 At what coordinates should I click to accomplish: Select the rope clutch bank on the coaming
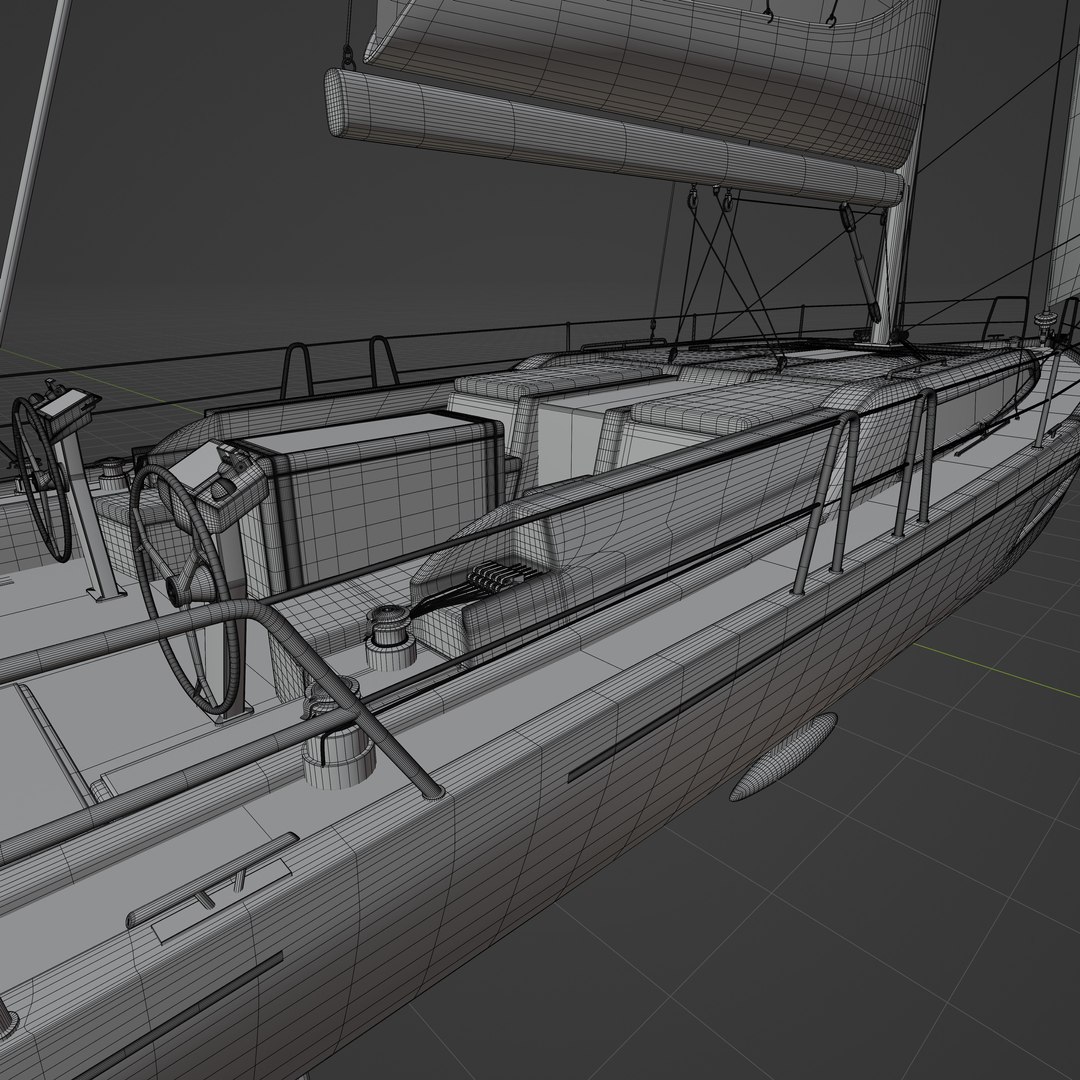point(502,577)
